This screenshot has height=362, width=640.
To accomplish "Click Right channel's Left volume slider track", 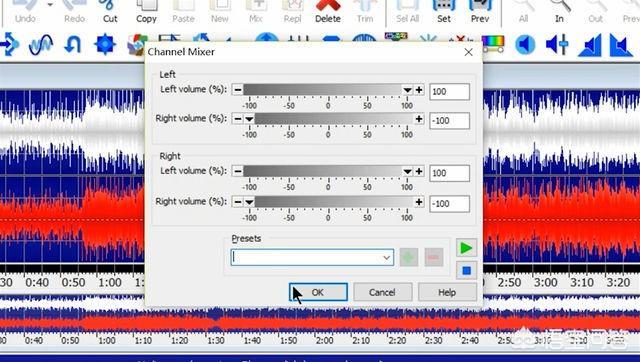I will [x=328, y=171].
